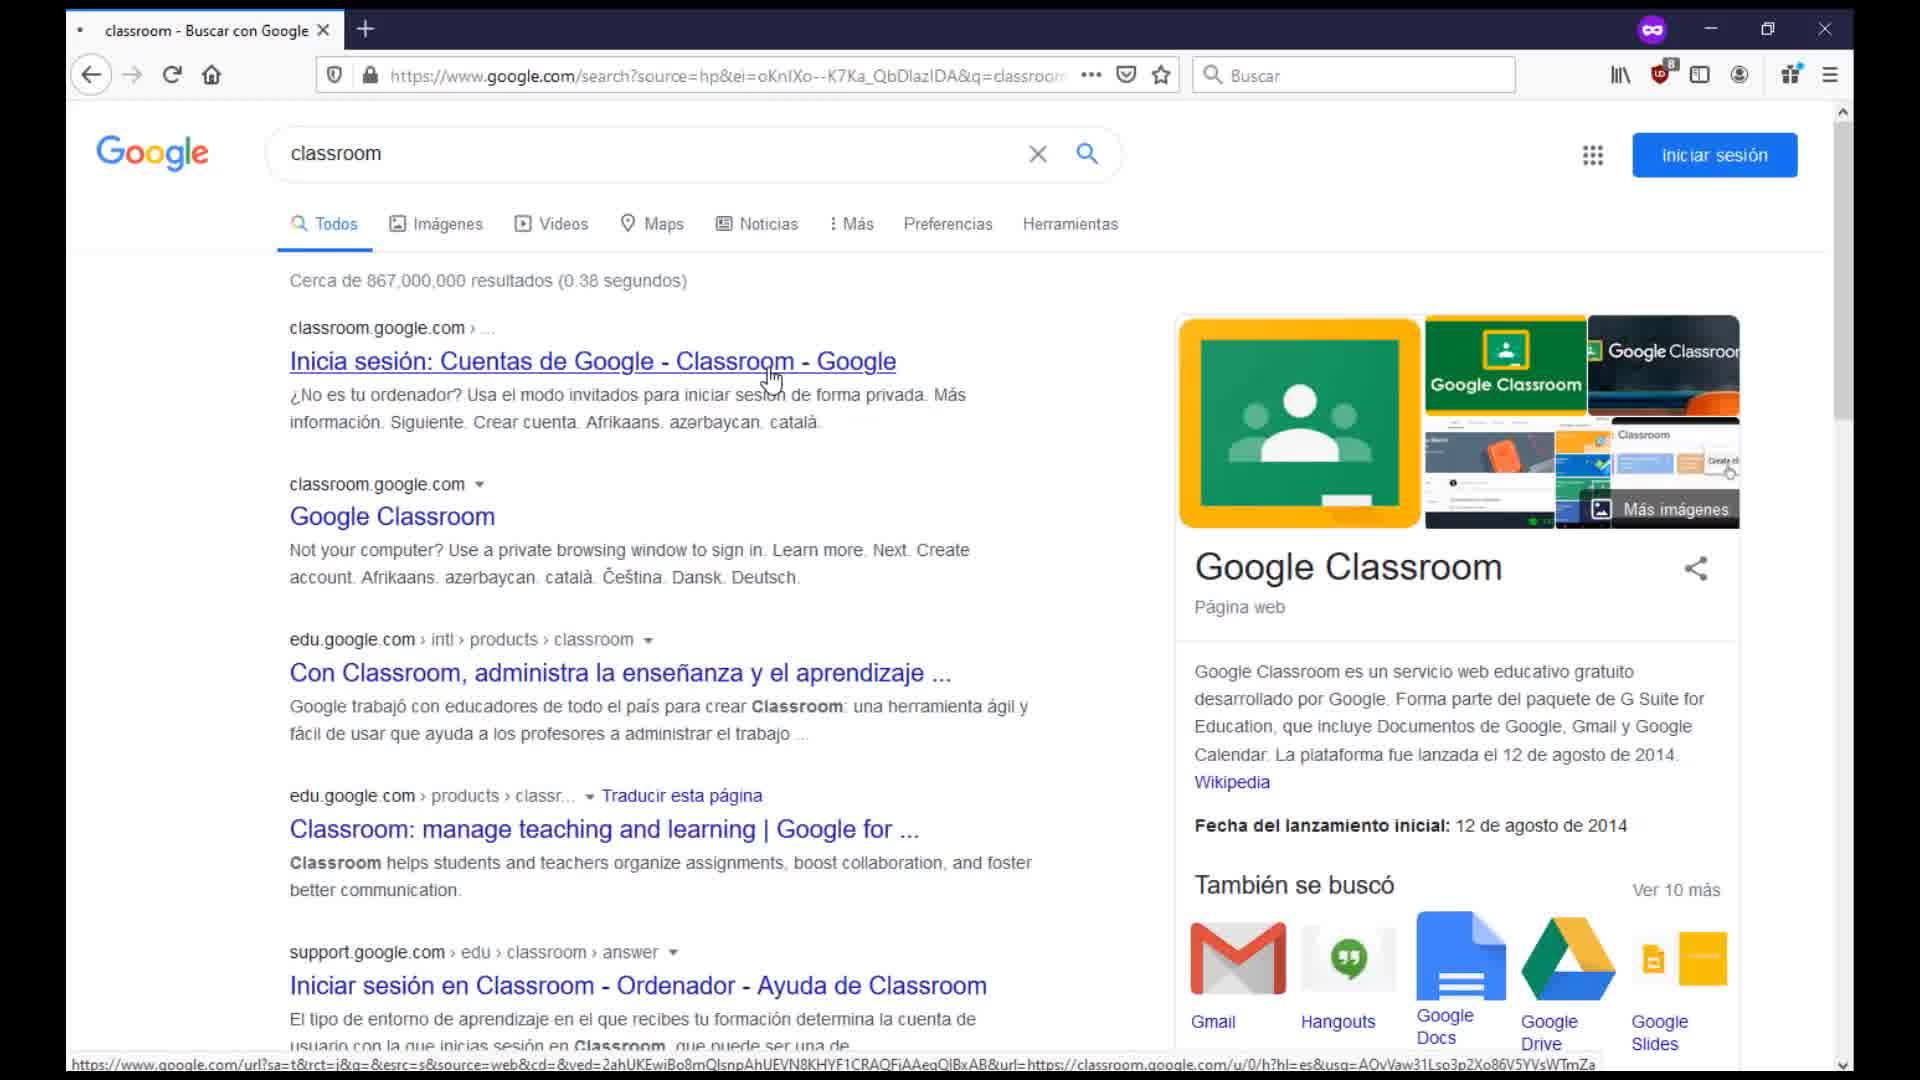
Task: Select the Todos results tab
Action: (324, 224)
